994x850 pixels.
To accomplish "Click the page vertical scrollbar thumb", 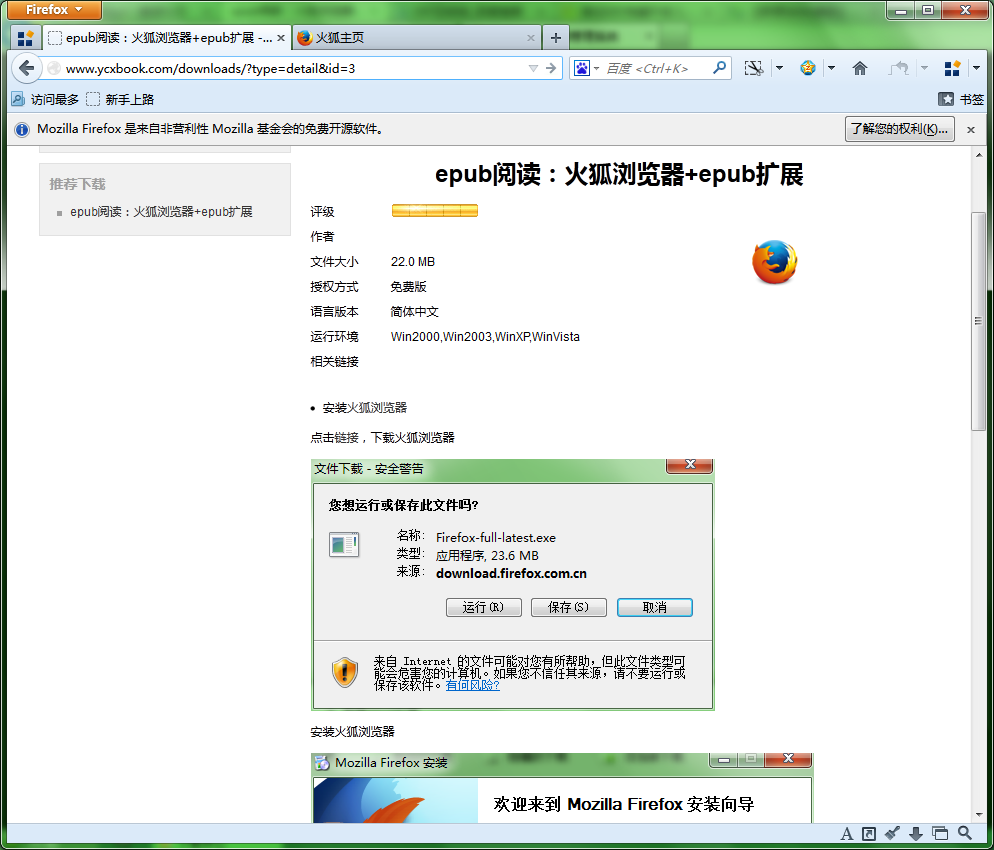I will (978, 321).
